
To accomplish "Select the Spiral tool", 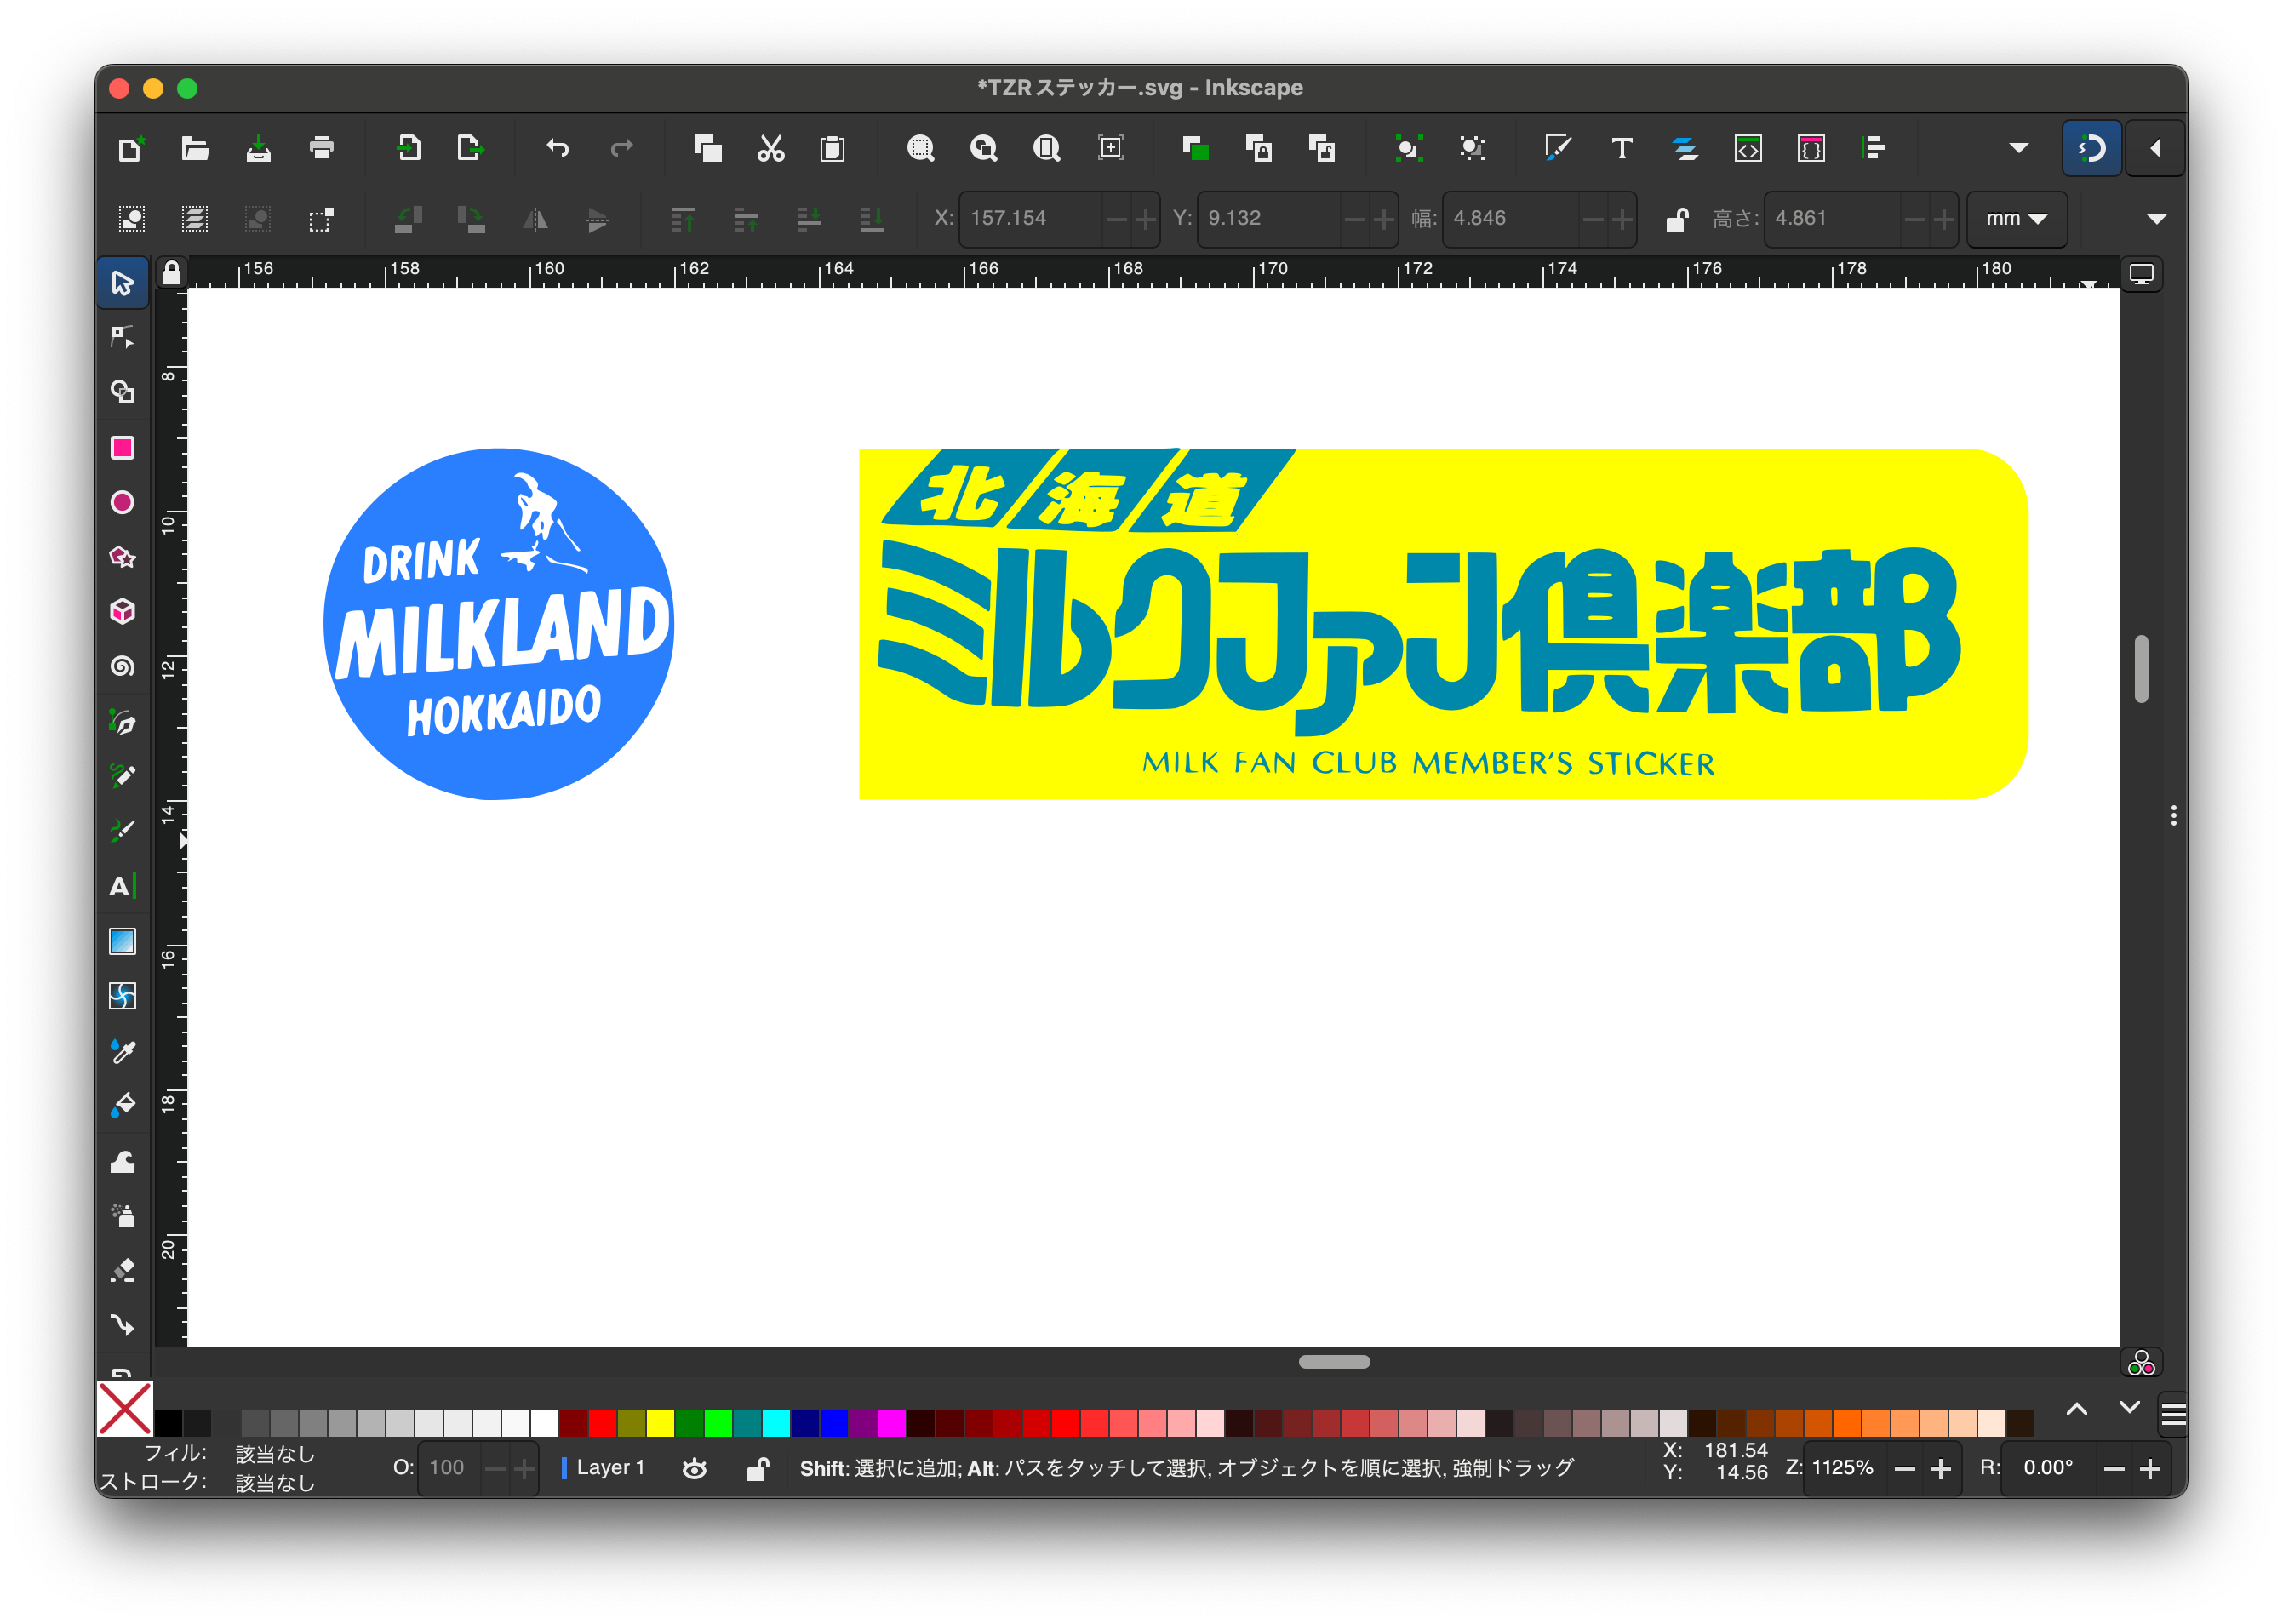I will tap(123, 666).
